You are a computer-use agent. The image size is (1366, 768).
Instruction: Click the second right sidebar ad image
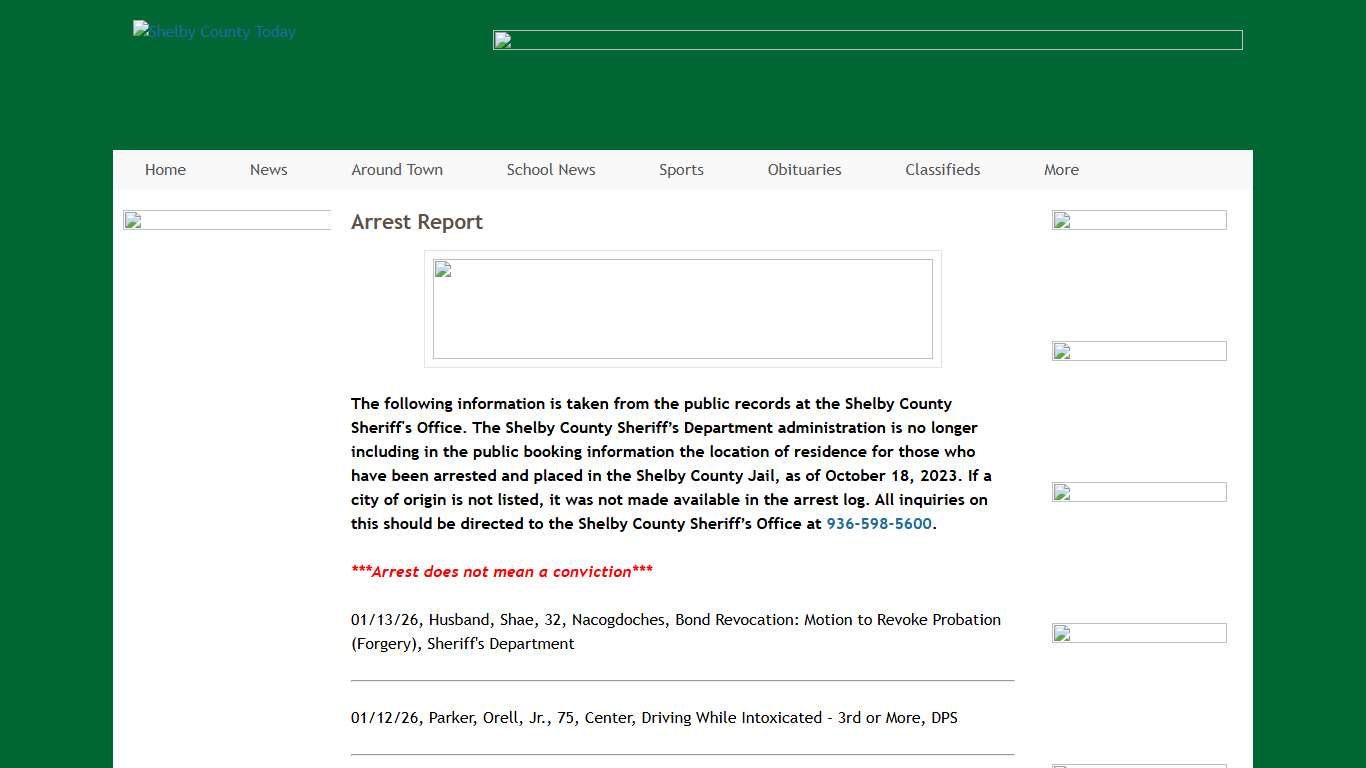click(x=1139, y=351)
